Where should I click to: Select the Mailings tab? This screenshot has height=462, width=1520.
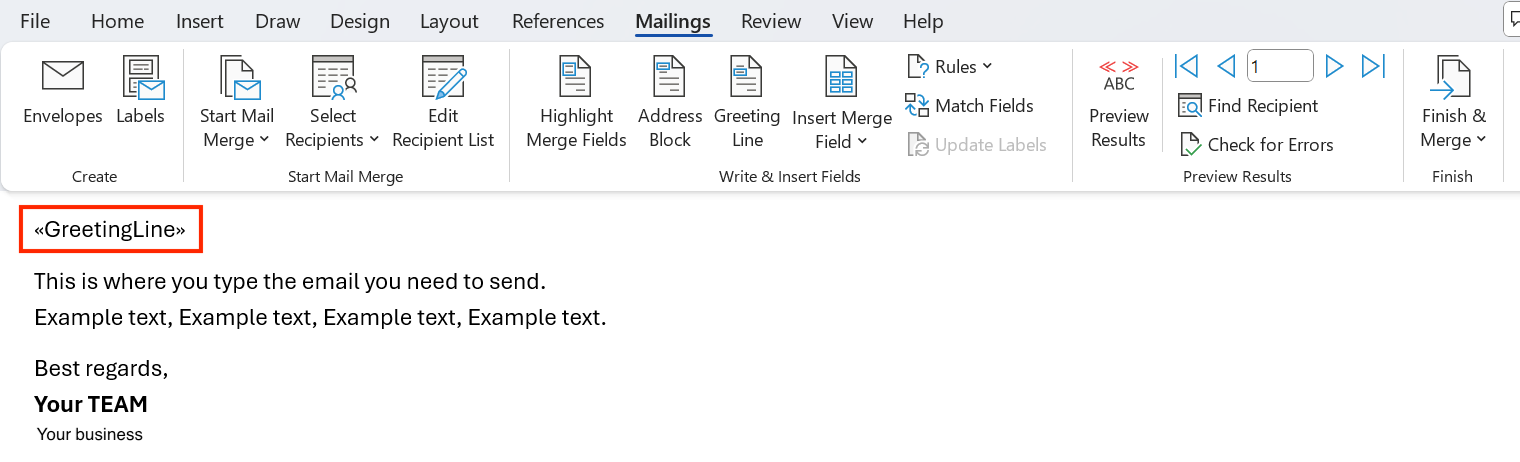click(673, 21)
